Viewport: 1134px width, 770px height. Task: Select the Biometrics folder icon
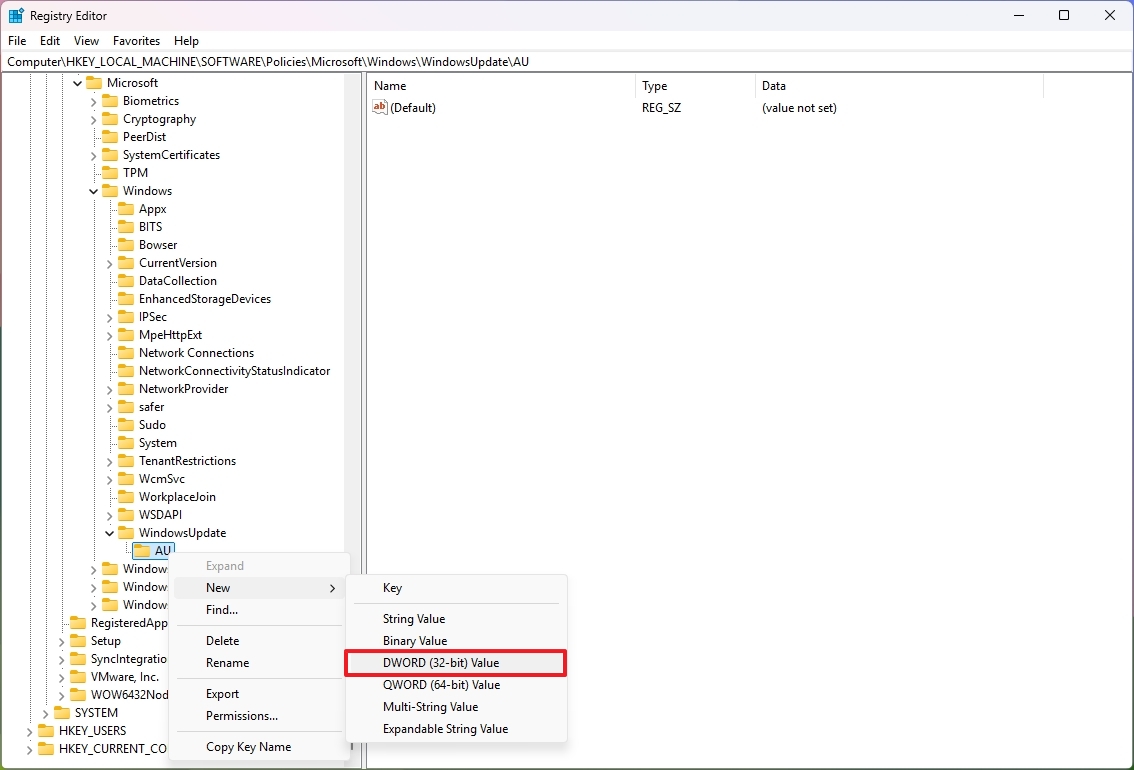click(x=111, y=100)
